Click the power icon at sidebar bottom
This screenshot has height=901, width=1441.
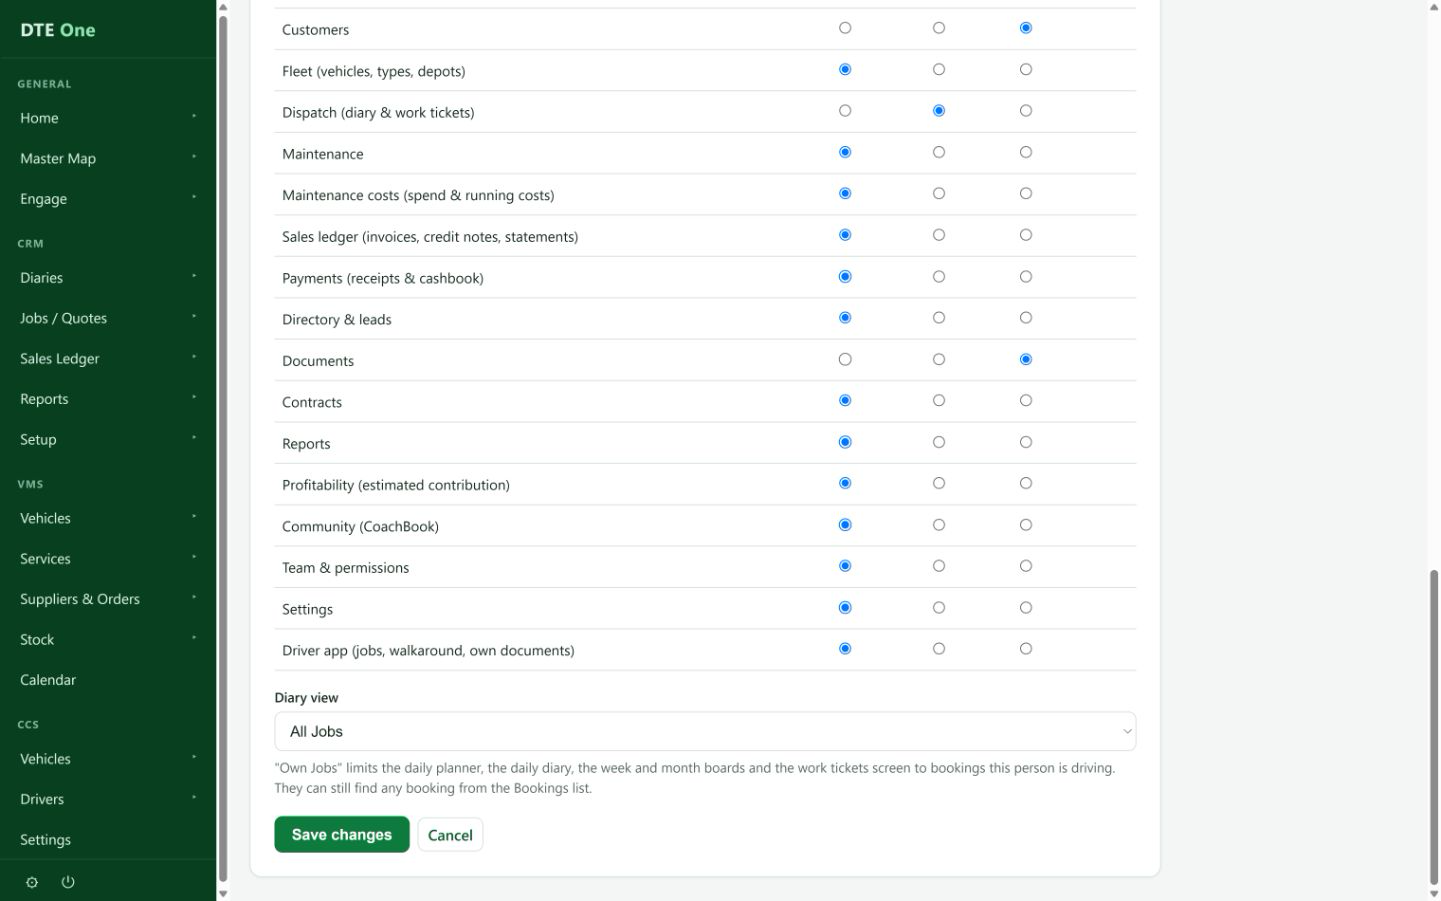click(68, 882)
